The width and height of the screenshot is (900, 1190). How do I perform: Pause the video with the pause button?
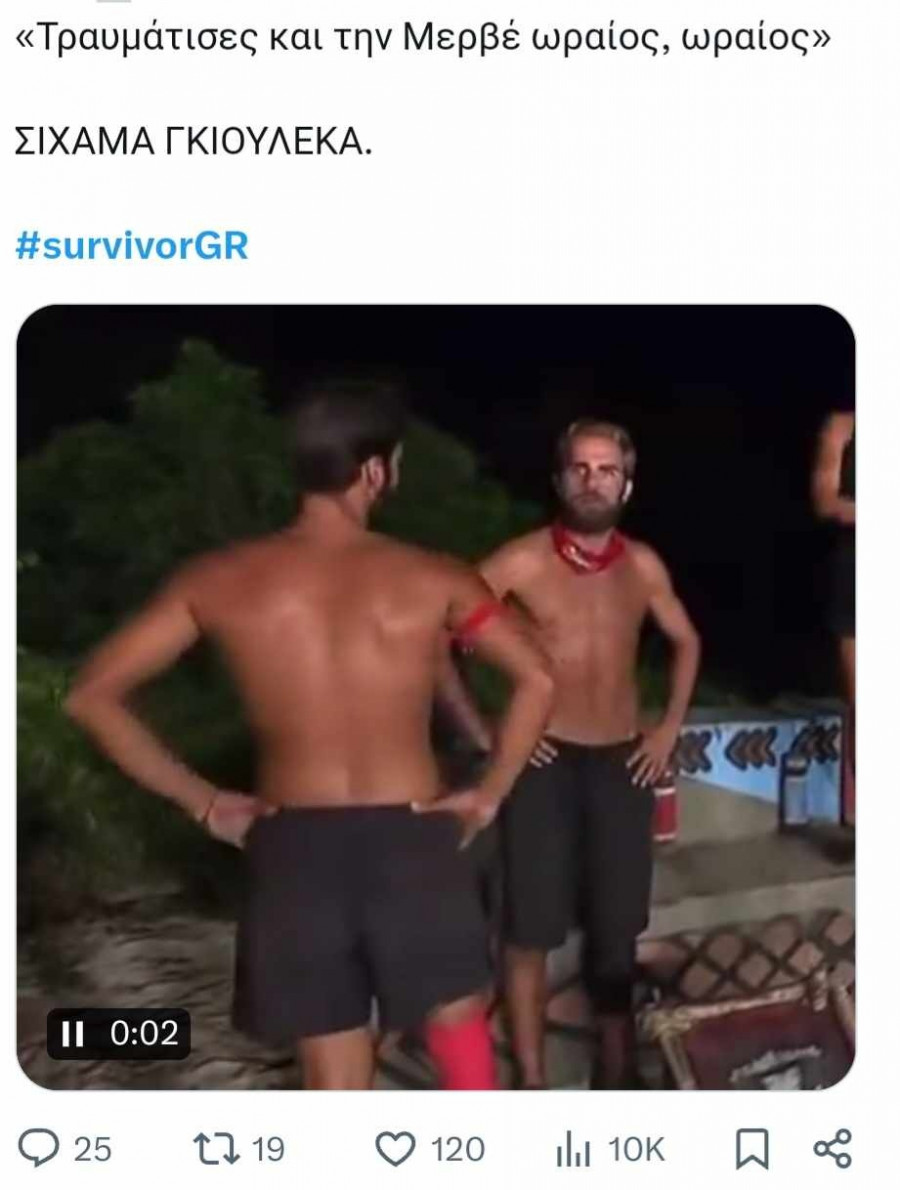coord(72,1033)
